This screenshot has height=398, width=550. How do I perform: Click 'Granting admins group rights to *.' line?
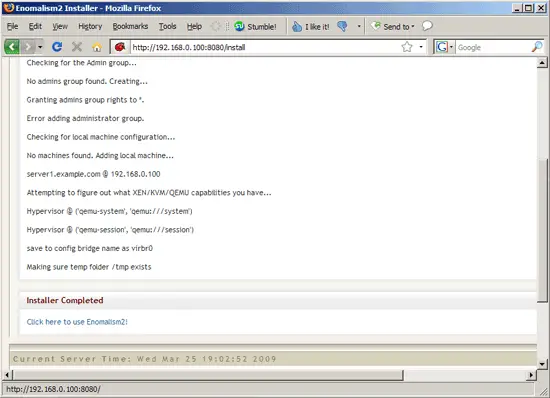85,100
